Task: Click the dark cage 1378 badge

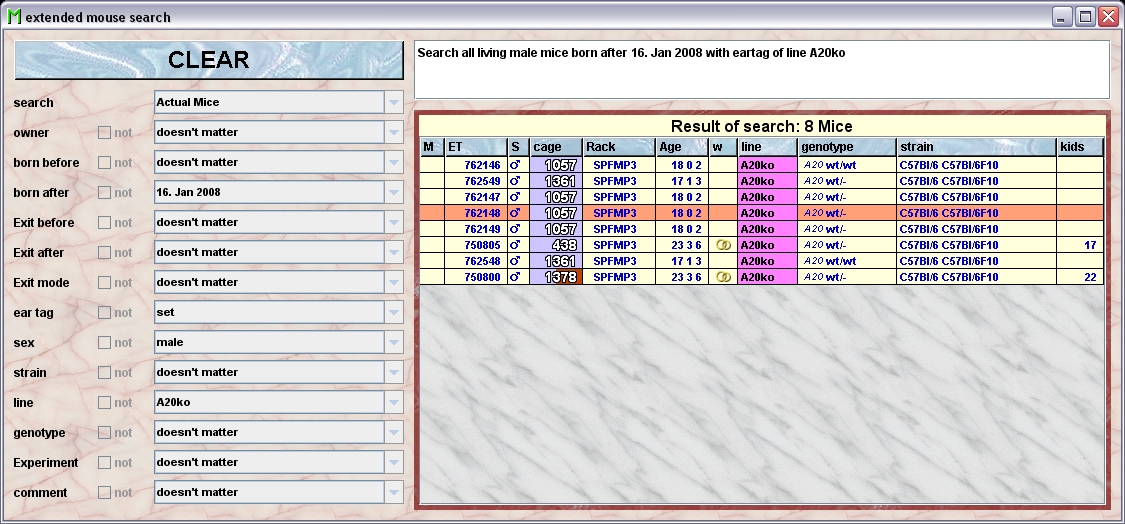Action: tap(556, 277)
